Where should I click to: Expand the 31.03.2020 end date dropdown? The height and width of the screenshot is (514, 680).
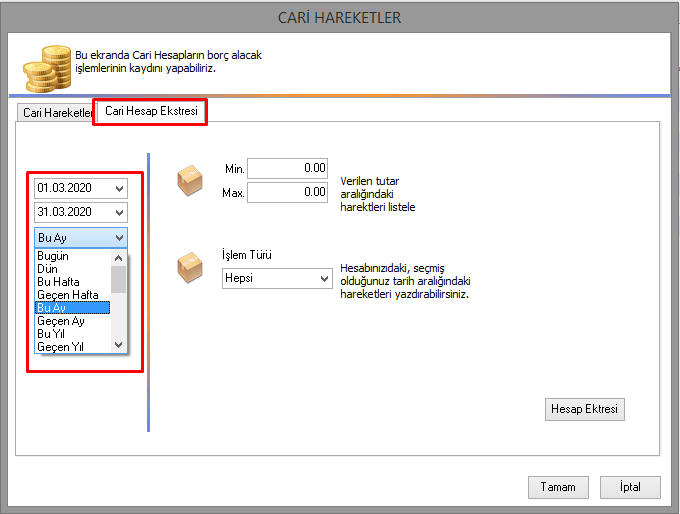[x=120, y=212]
